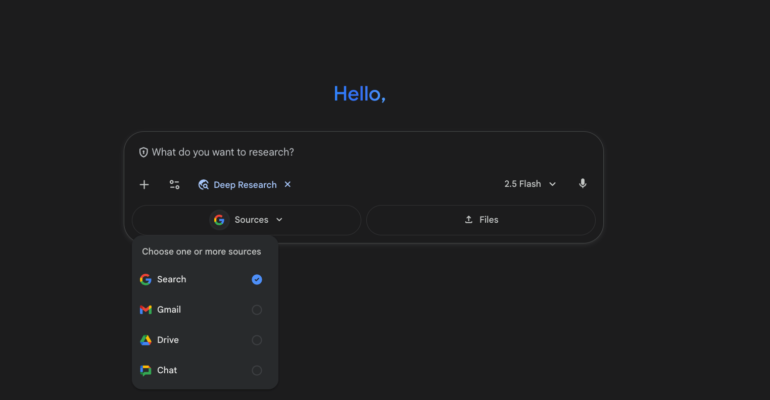
Task: Enable the Gmail source checkbox
Action: tap(257, 310)
